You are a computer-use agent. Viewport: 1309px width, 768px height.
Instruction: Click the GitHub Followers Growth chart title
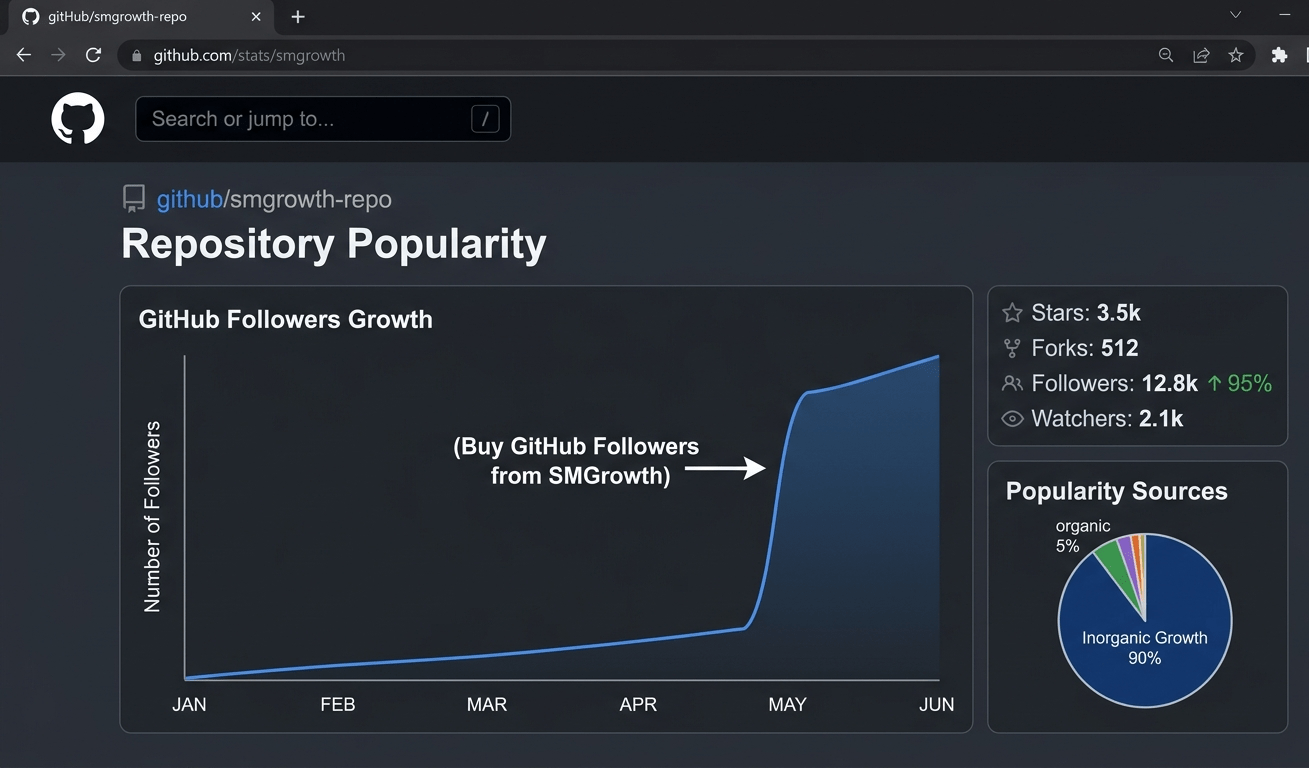(286, 320)
